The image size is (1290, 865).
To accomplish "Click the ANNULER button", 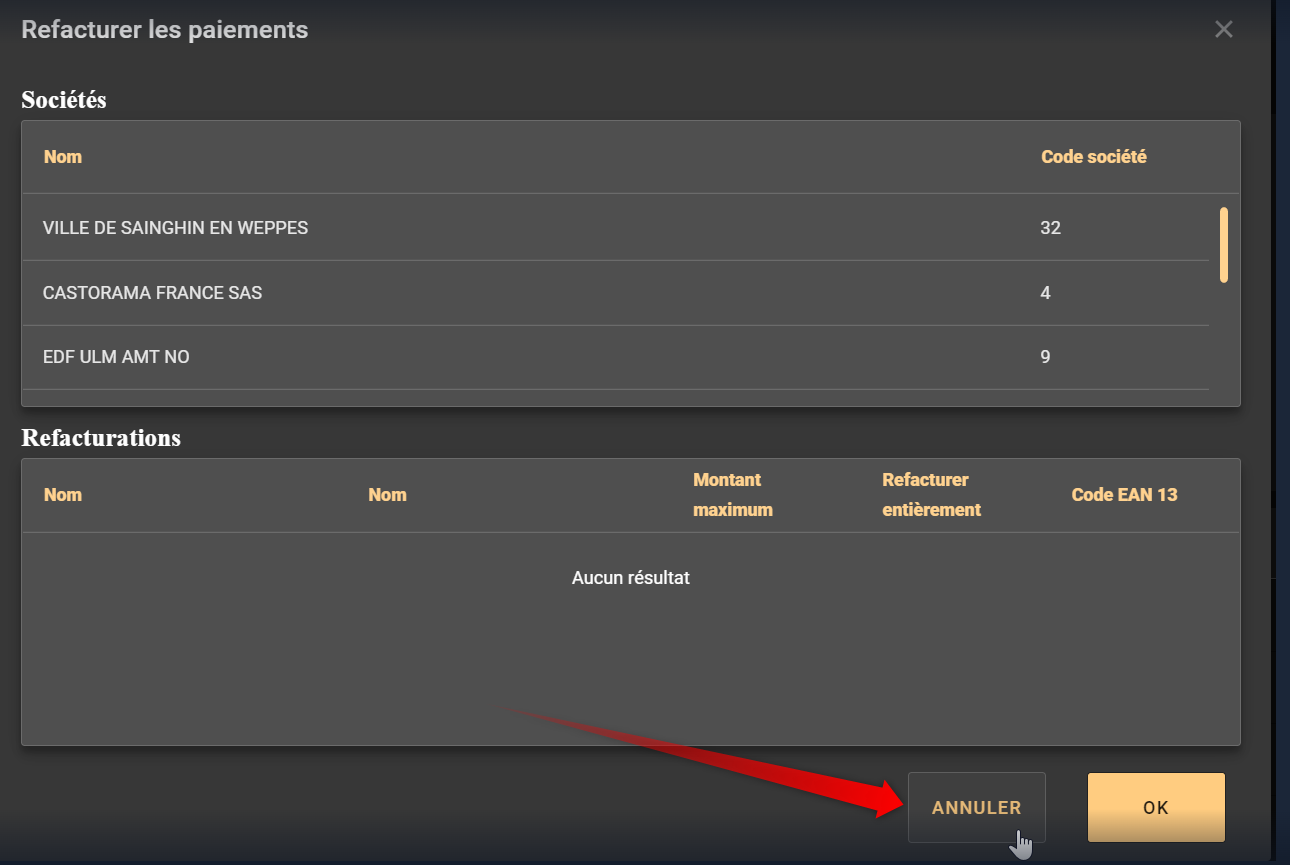I will [x=977, y=808].
